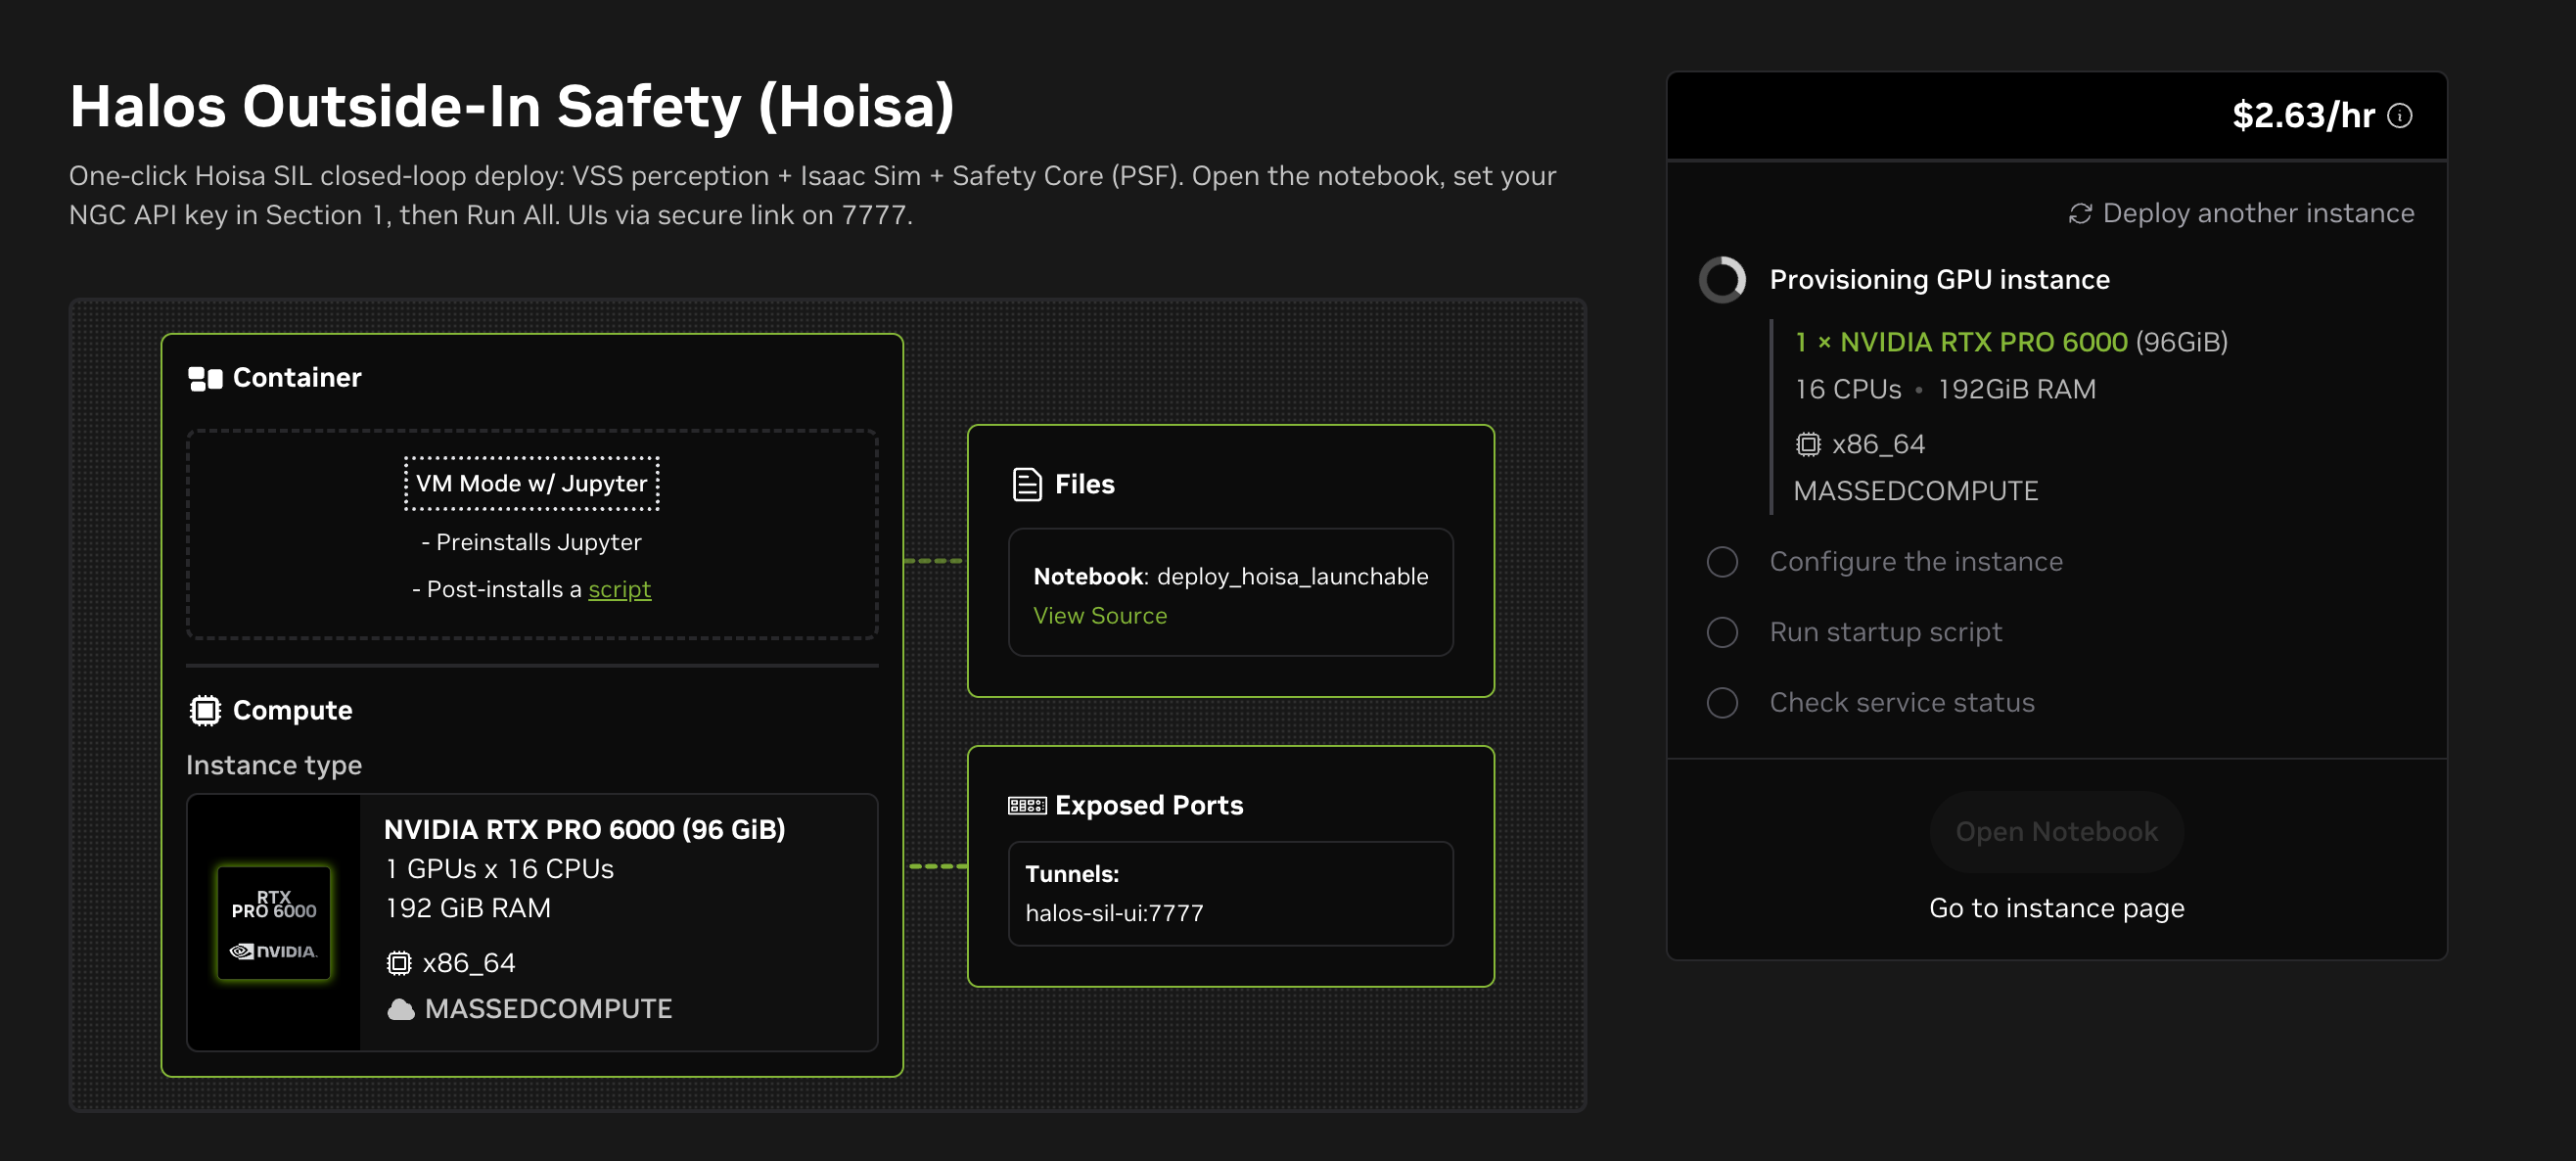Image resolution: width=2576 pixels, height=1161 pixels.
Task: Click the Exposed Ports heading
Action: (x=1149, y=806)
